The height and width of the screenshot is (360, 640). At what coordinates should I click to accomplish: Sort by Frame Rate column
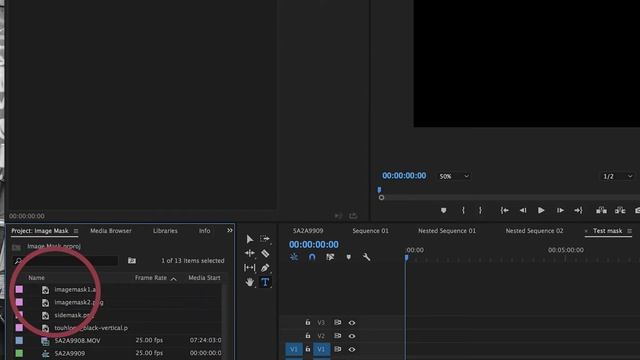[x=151, y=278]
